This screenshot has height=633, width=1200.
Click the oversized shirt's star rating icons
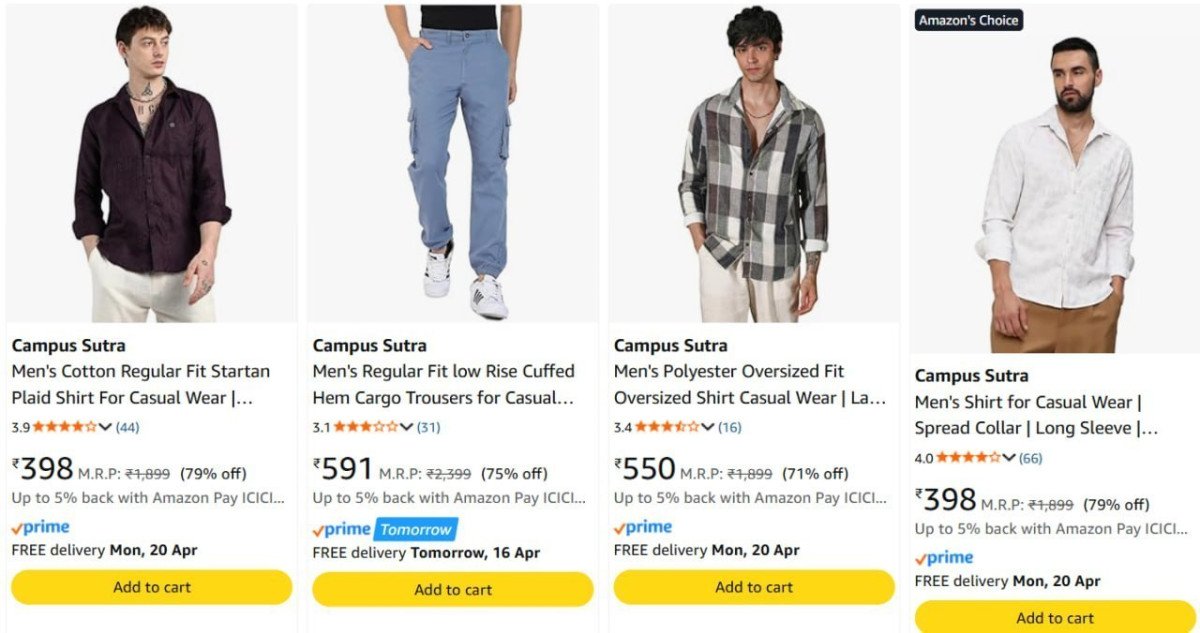click(666, 427)
